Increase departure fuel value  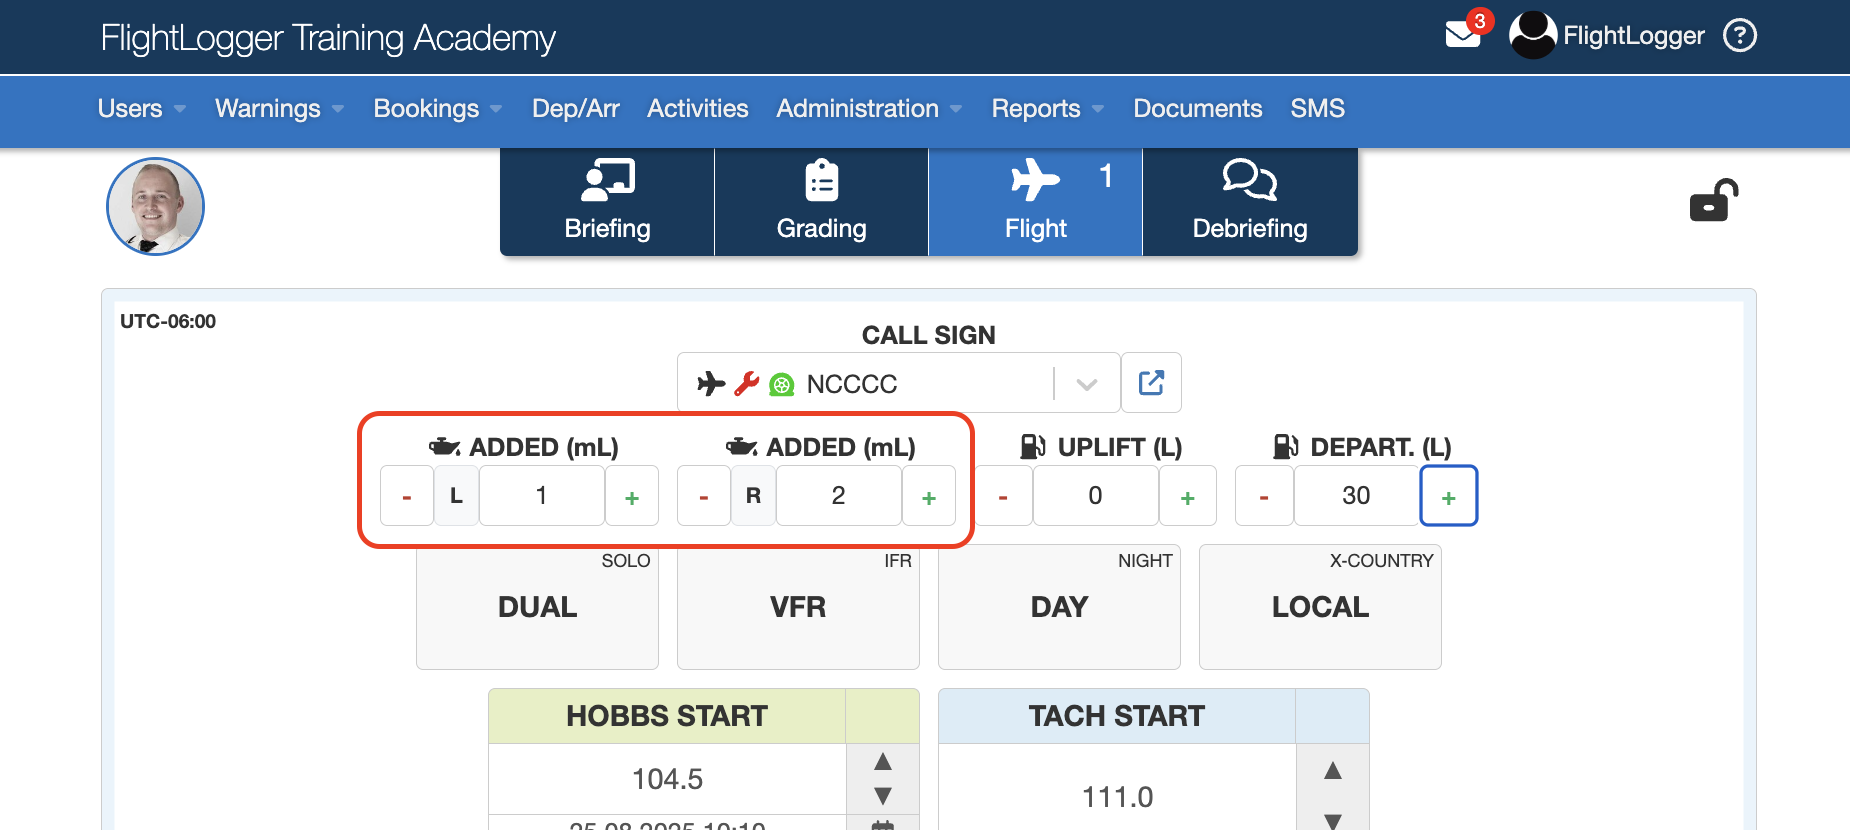[1449, 496]
